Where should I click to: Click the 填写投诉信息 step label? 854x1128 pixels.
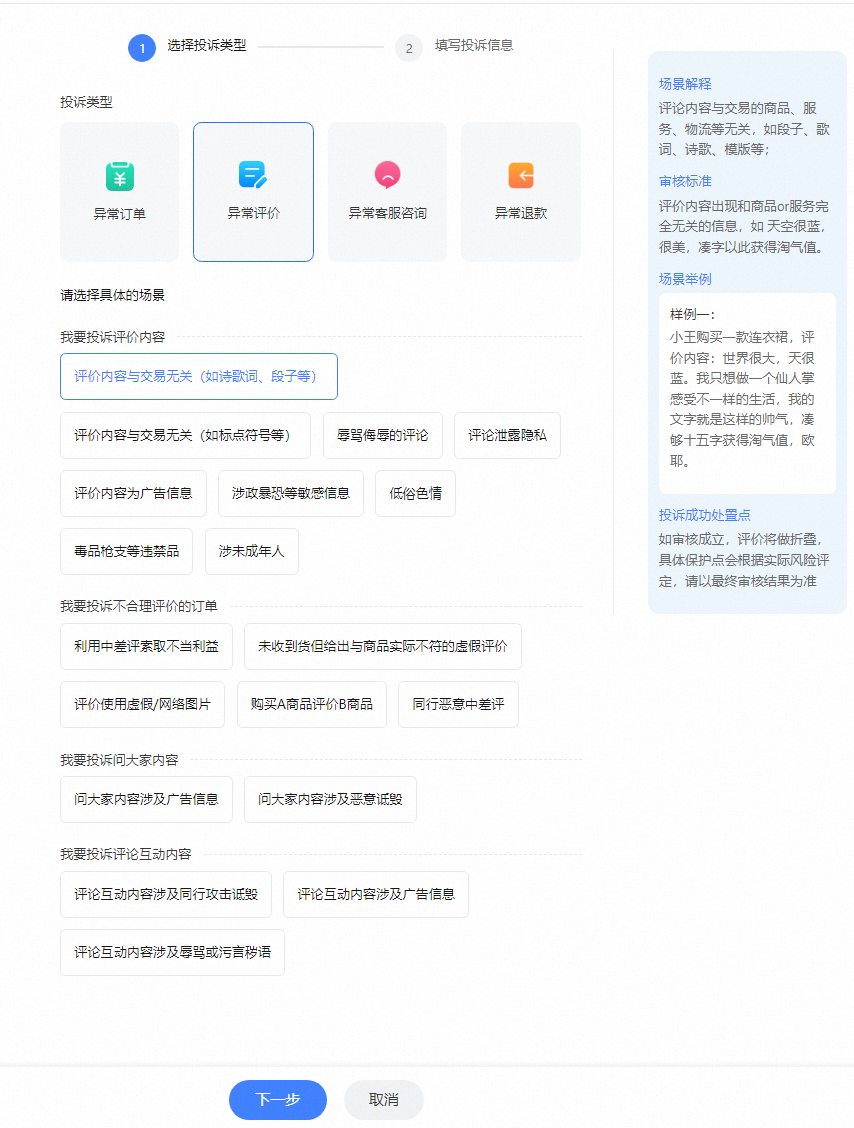pyautogui.click(x=473, y=45)
